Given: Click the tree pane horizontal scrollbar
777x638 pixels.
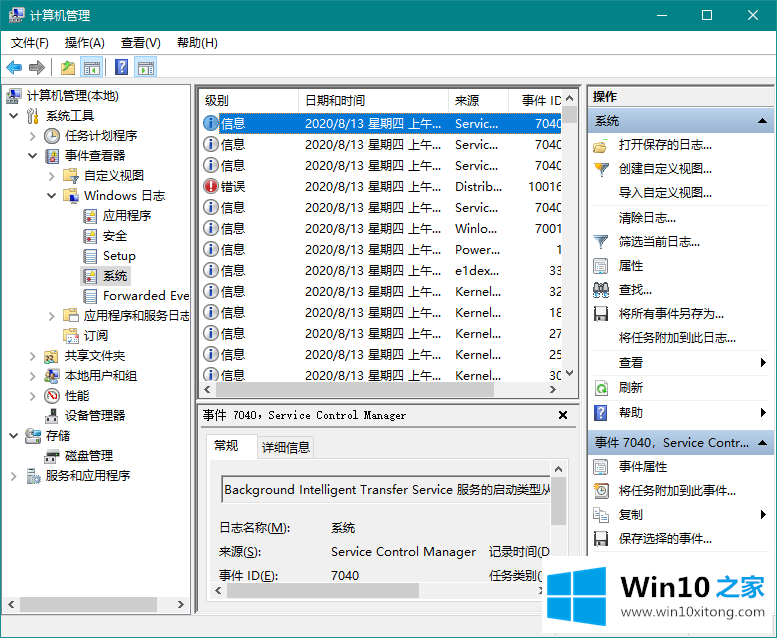Looking at the screenshot, I should click(89, 604).
